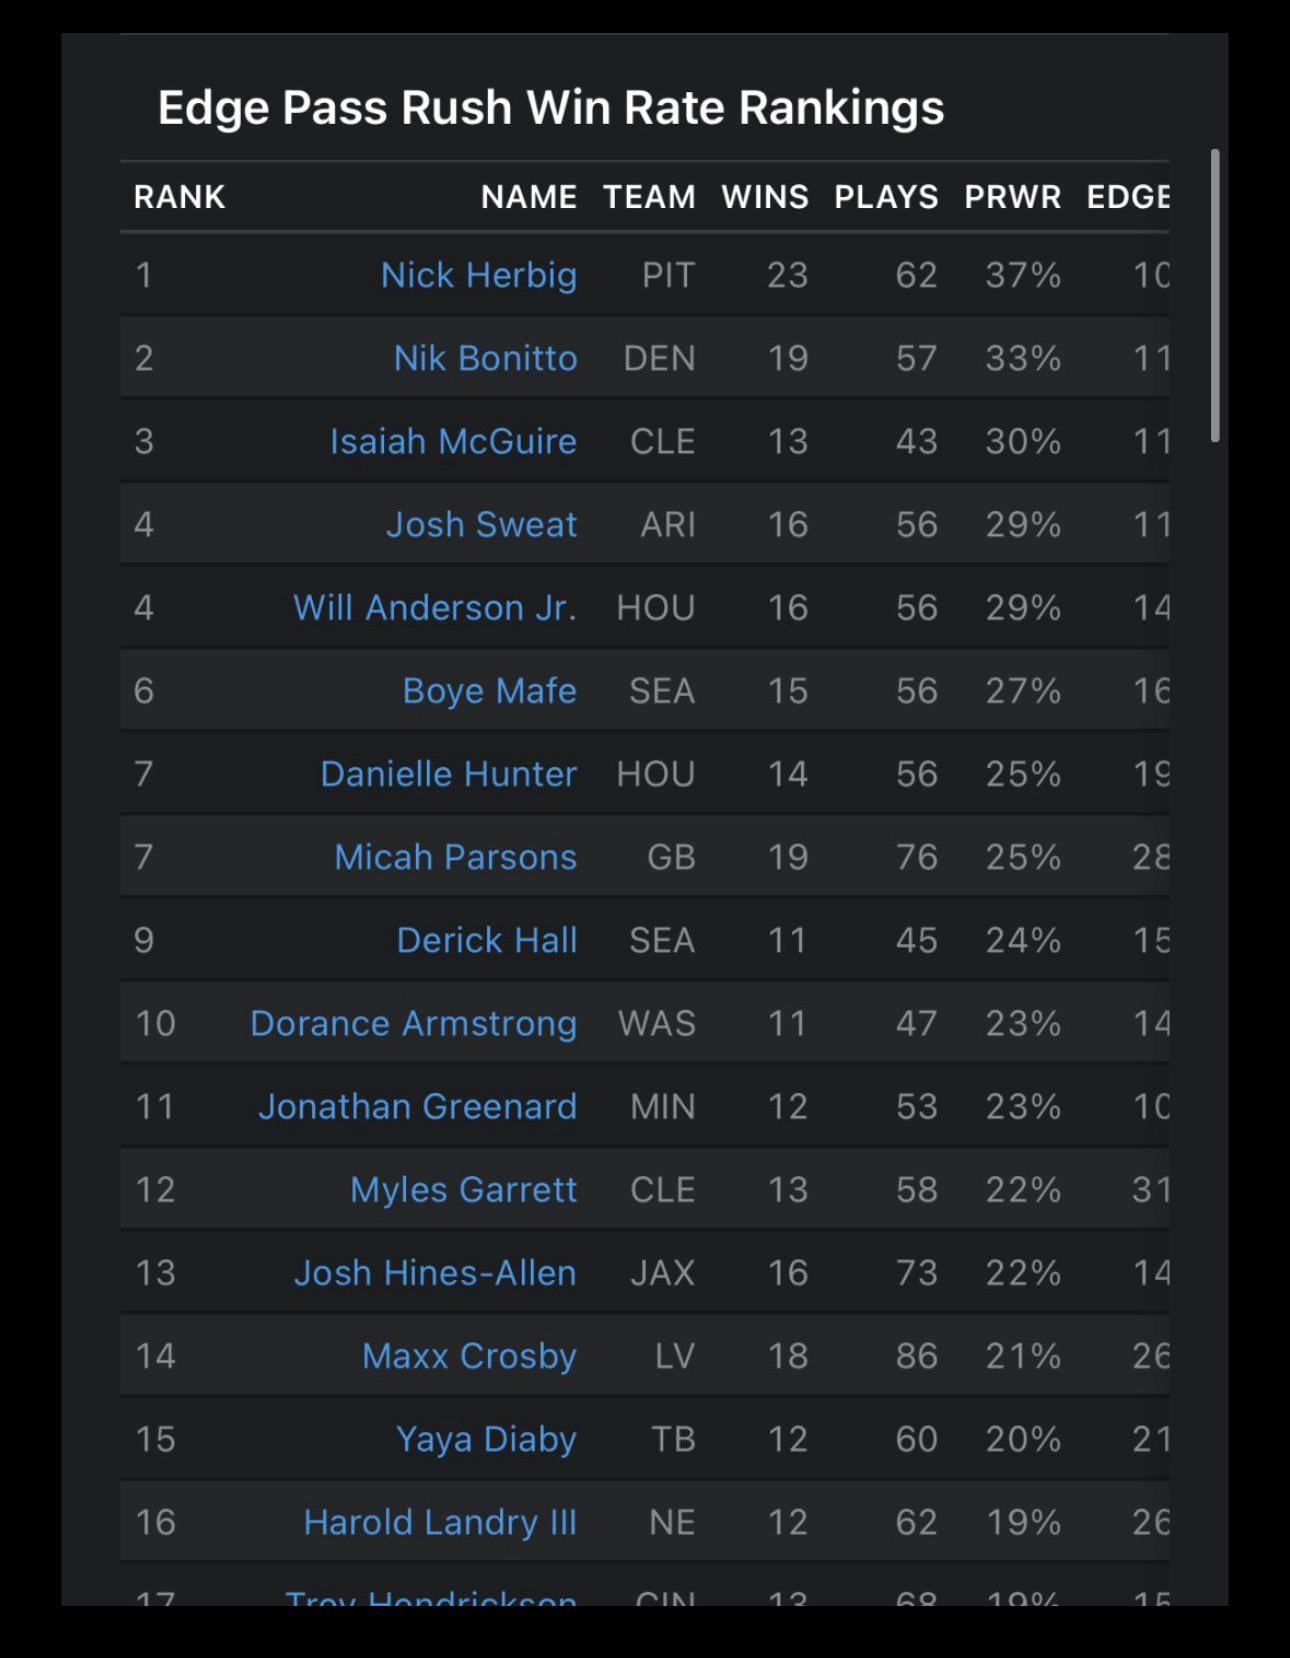Click the Isaiah McGuire name link
The width and height of the screenshot is (1290, 1658).
pos(453,441)
